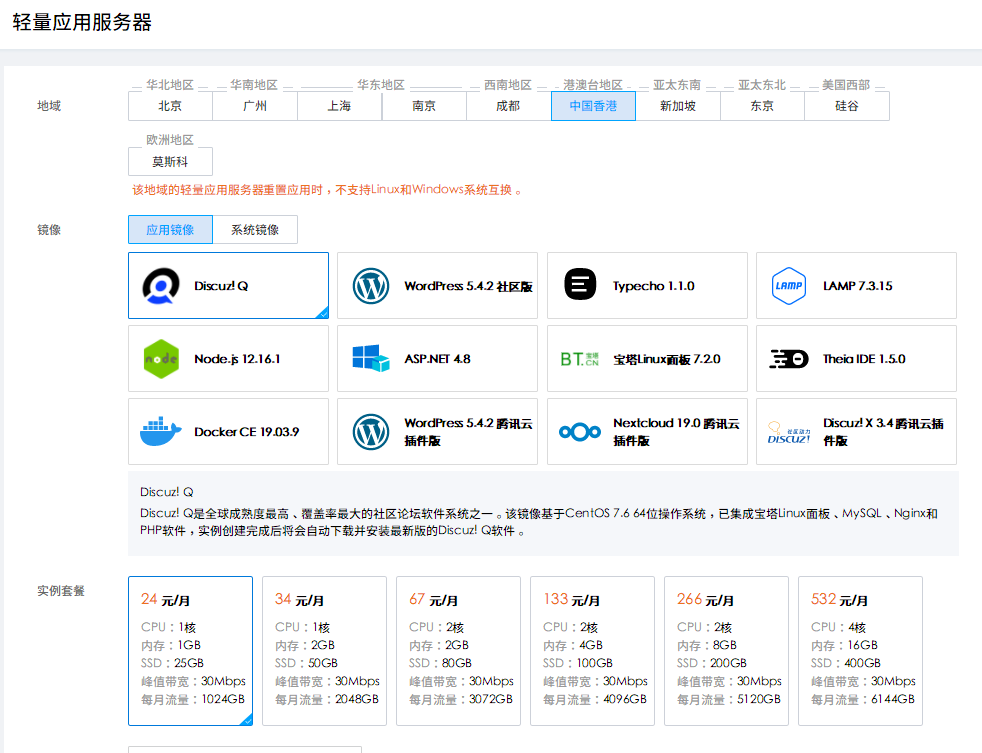Click the Theia IDE logo icon
The width and height of the screenshot is (982, 753).
coord(788,359)
